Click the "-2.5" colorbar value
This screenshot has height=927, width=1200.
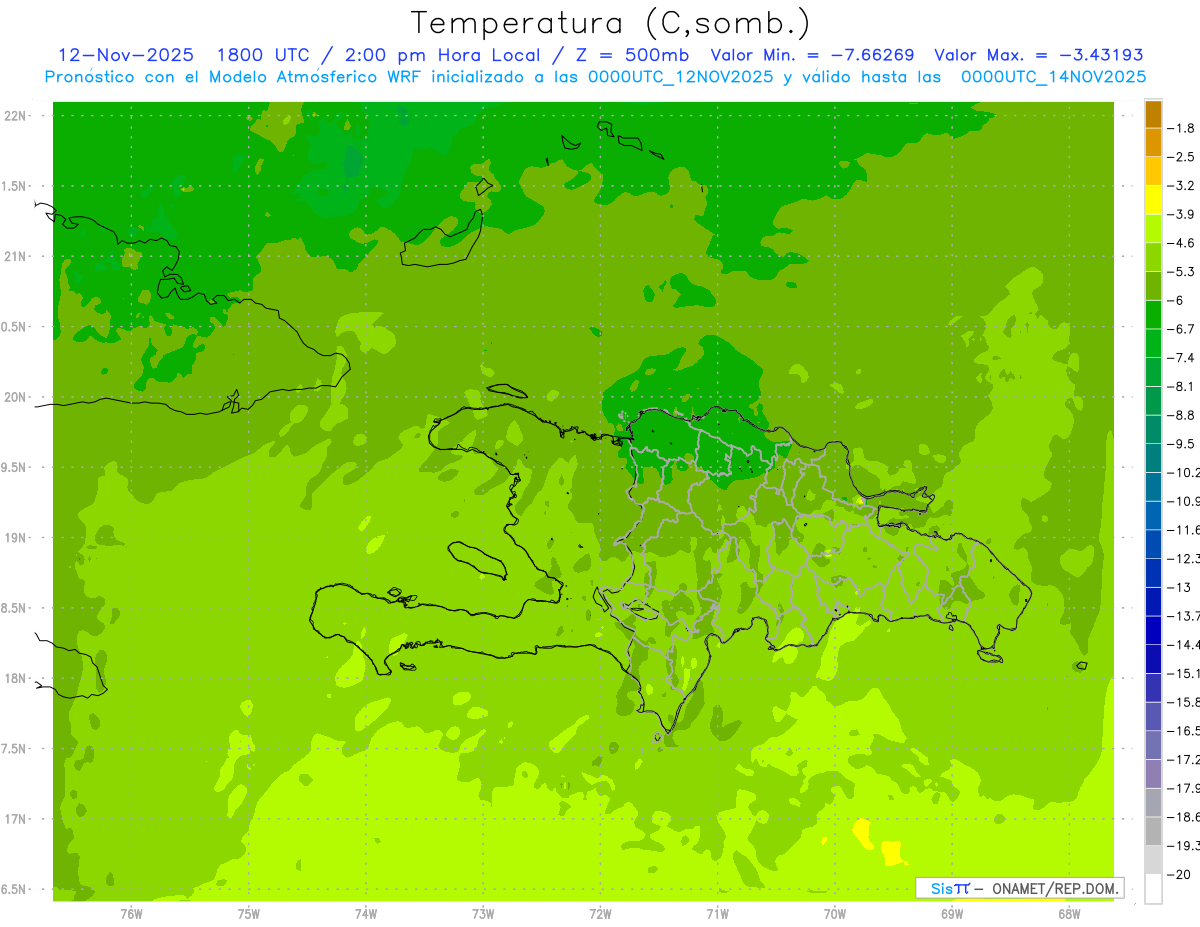point(1181,157)
